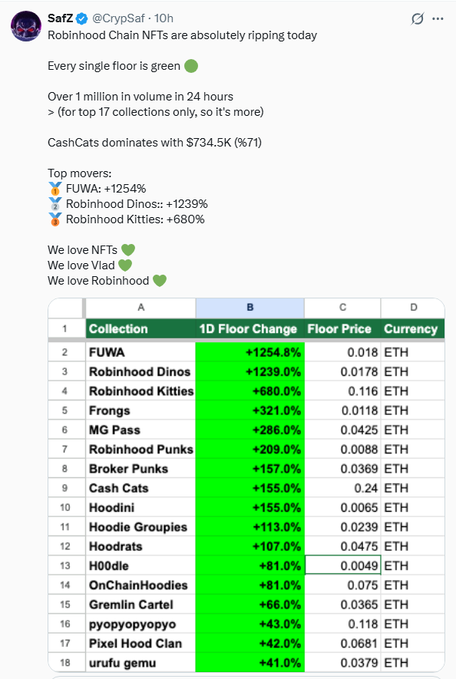
Task: Click the 0.0178 floor price cell
Action: coord(343,372)
